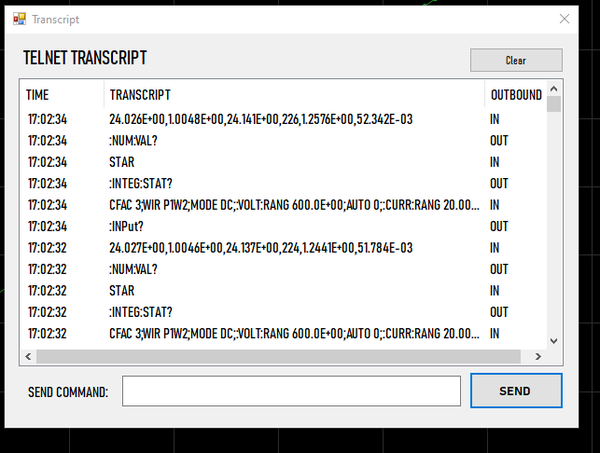
Task: Click the TRANSCRIPT column header
Action: (x=294, y=95)
